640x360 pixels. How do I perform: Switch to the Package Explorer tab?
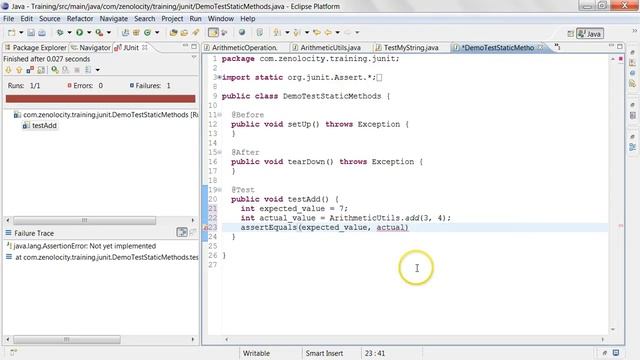(36, 48)
